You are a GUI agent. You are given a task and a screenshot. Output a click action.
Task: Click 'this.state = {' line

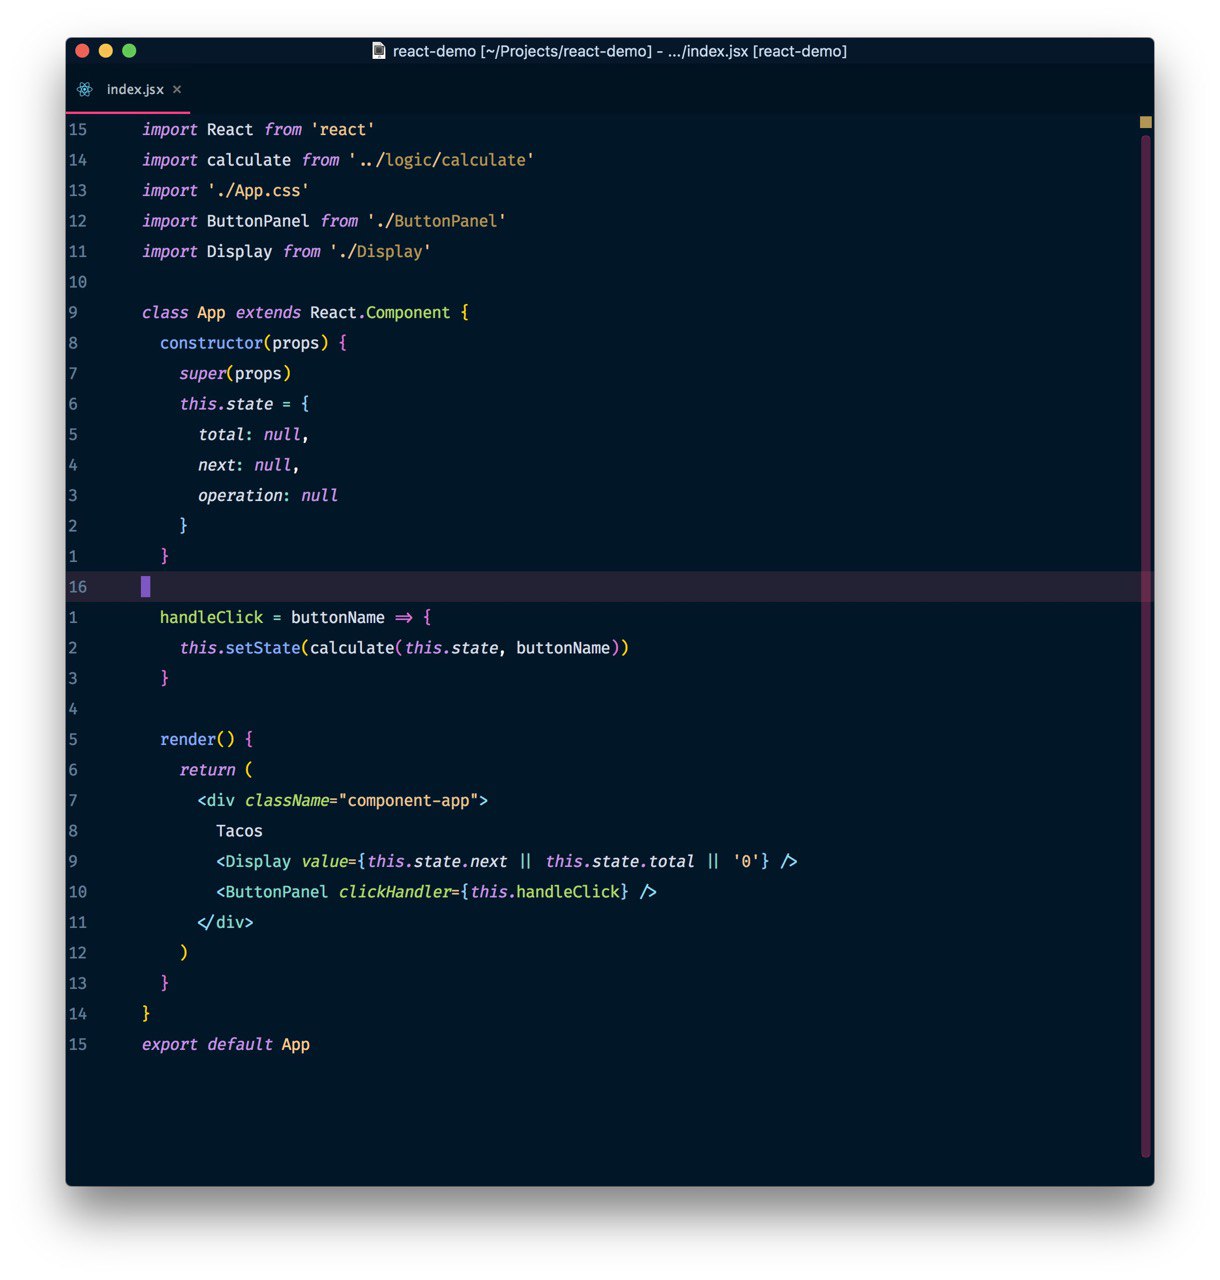tap(244, 404)
